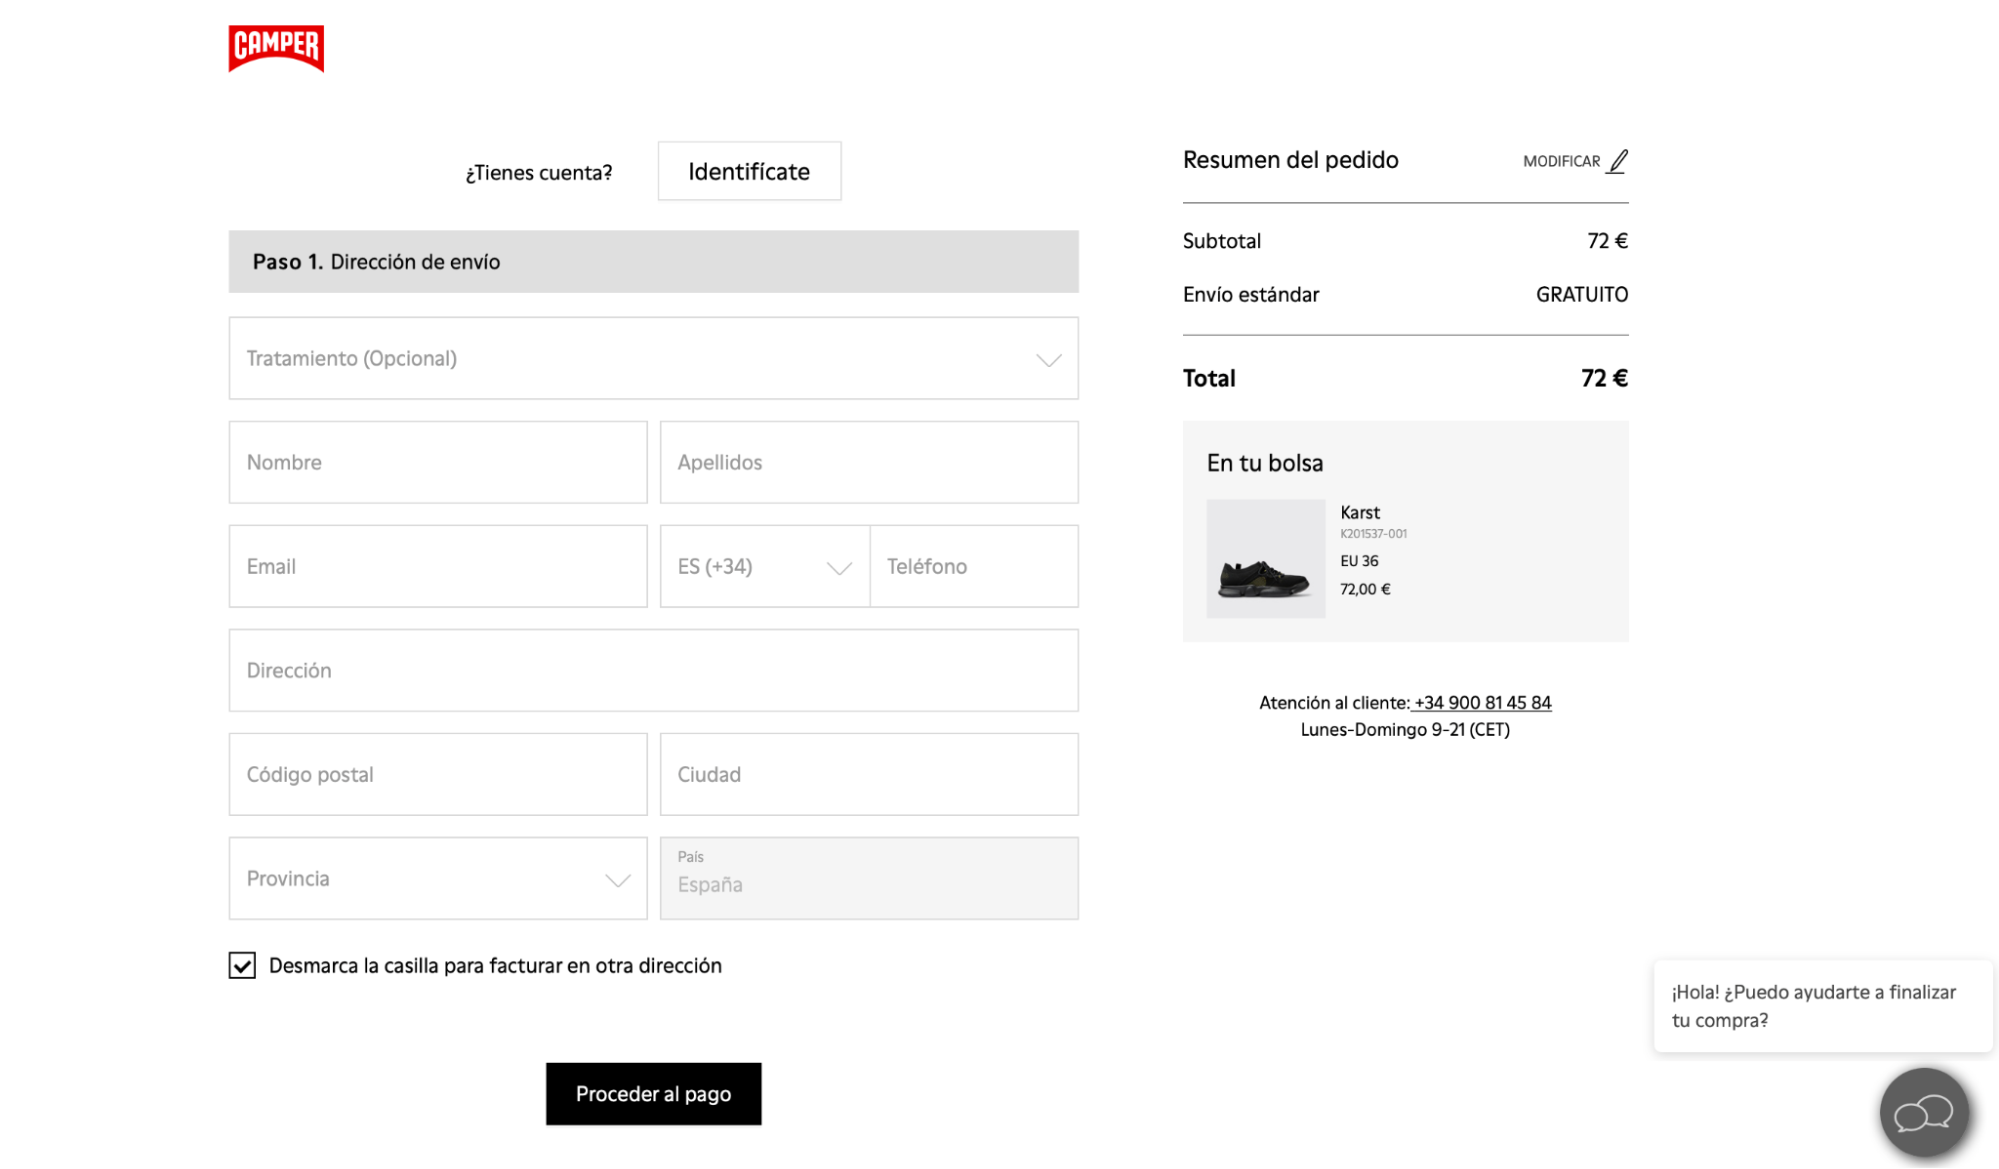Click the pencil icon next to MODIFICAR
The image size is (1999, 1169).
(x=1617, y=161)
